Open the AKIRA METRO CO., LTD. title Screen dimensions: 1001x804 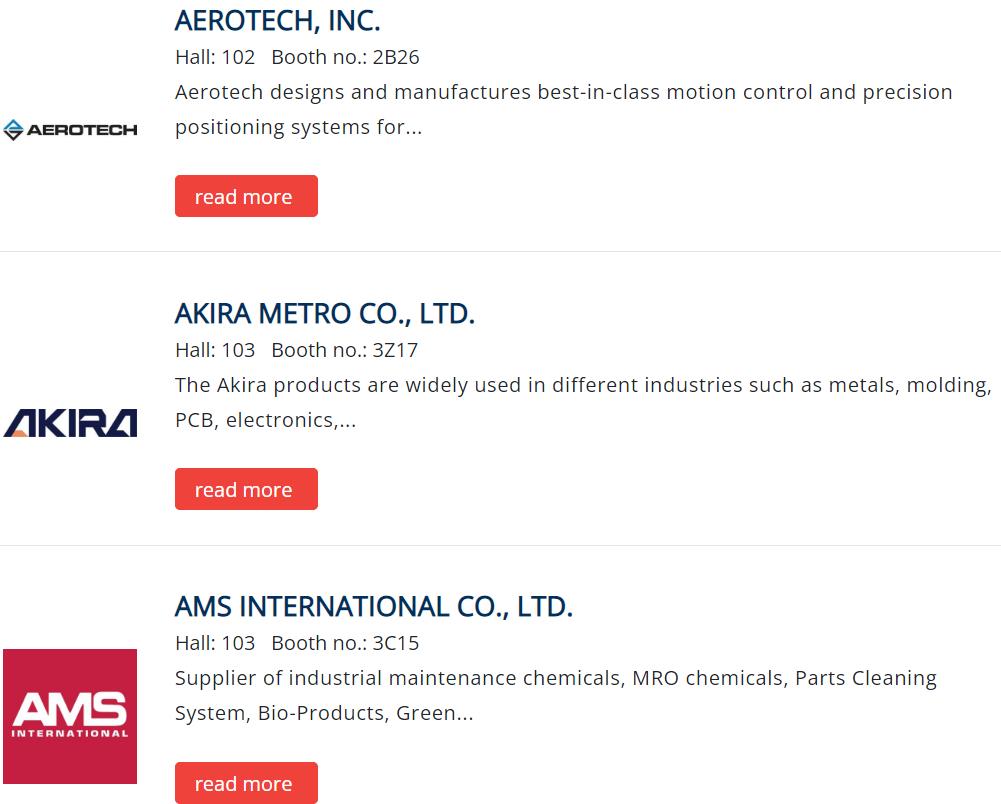click(x=325, y=314)
